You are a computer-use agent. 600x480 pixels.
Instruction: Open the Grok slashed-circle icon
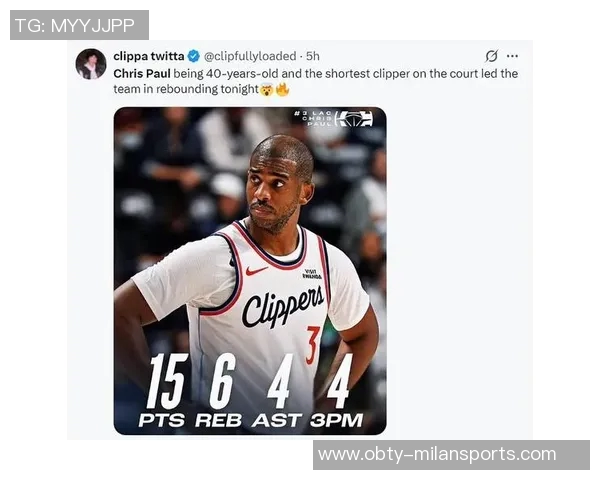(491, 56)
